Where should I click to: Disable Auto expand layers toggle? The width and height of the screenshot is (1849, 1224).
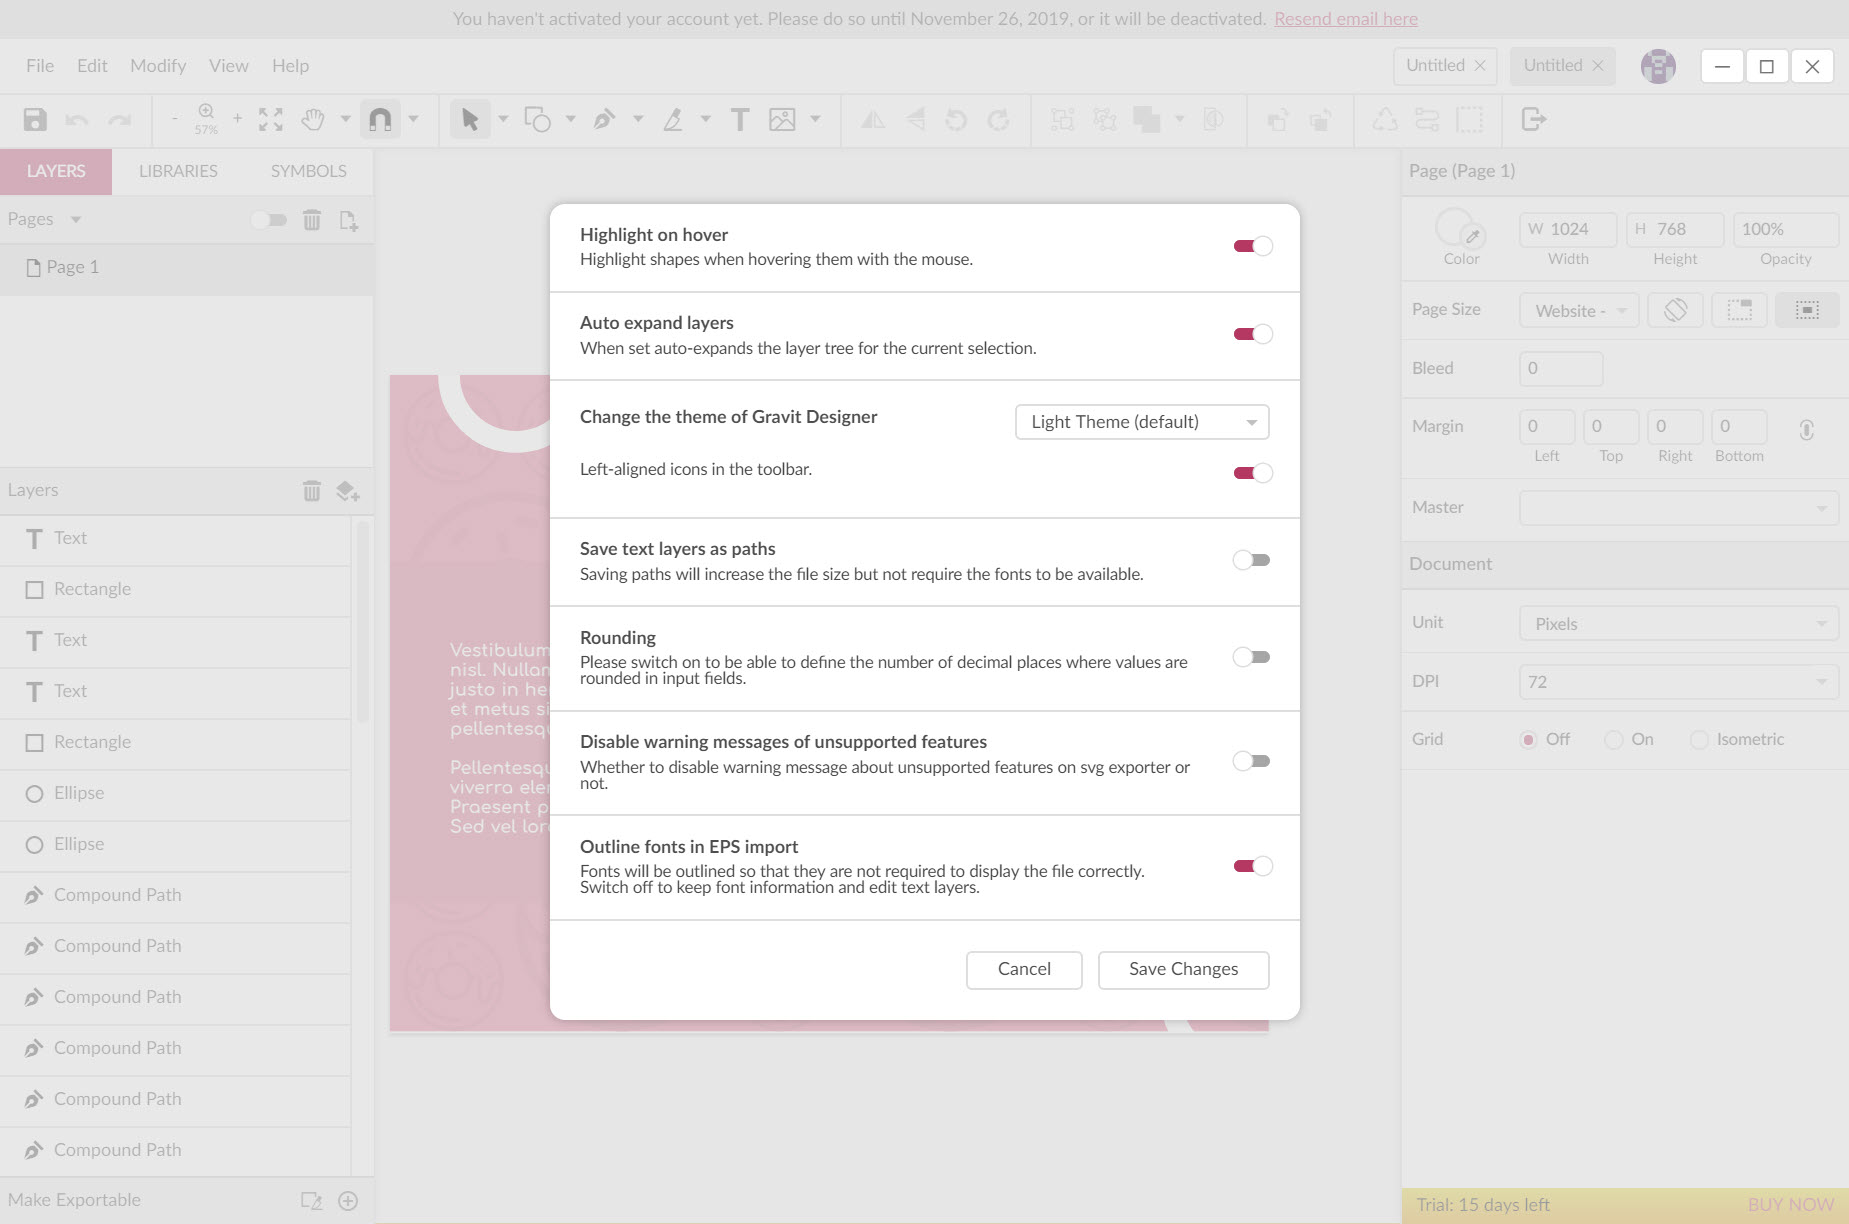[x=1252, y=334]
